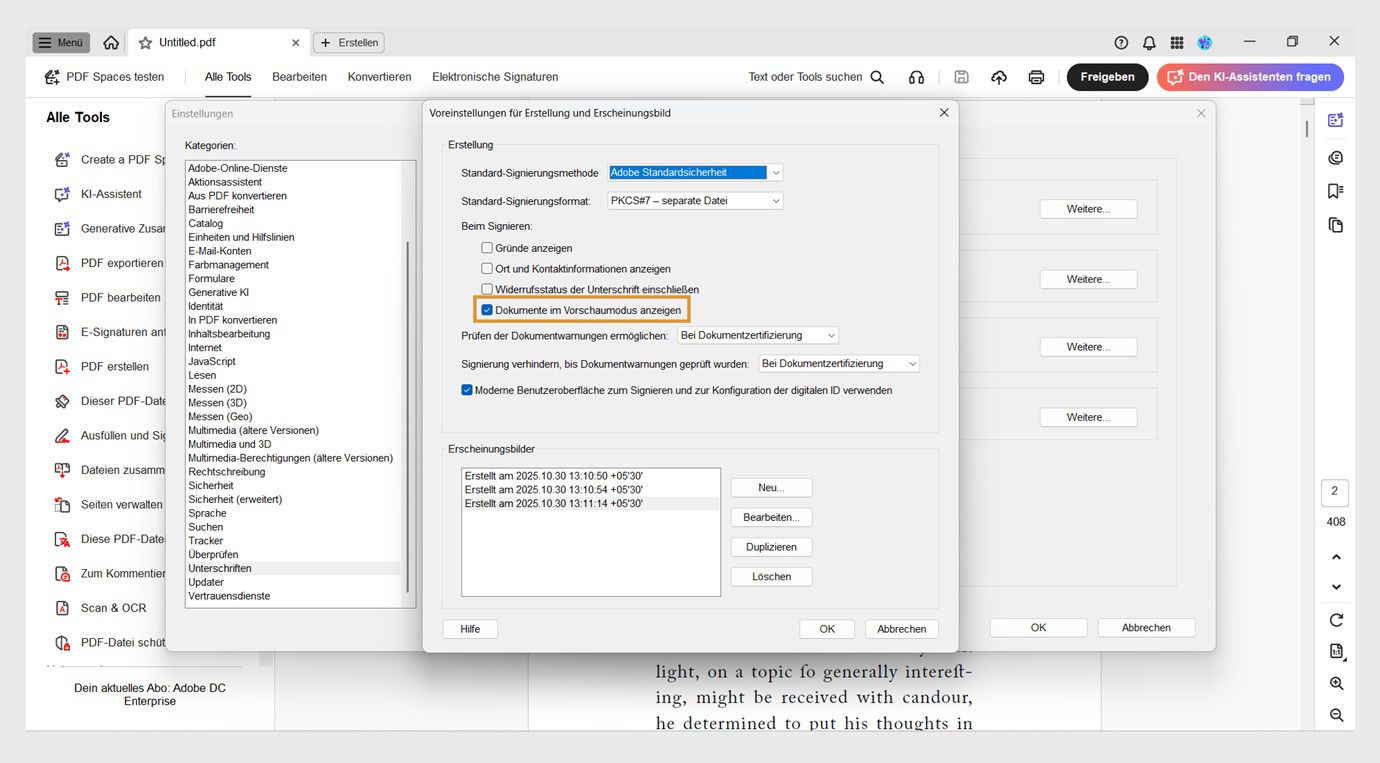
Task: Tick Ort und Kontaktinformationen anzeigen
Action: (x=487, y=269)
